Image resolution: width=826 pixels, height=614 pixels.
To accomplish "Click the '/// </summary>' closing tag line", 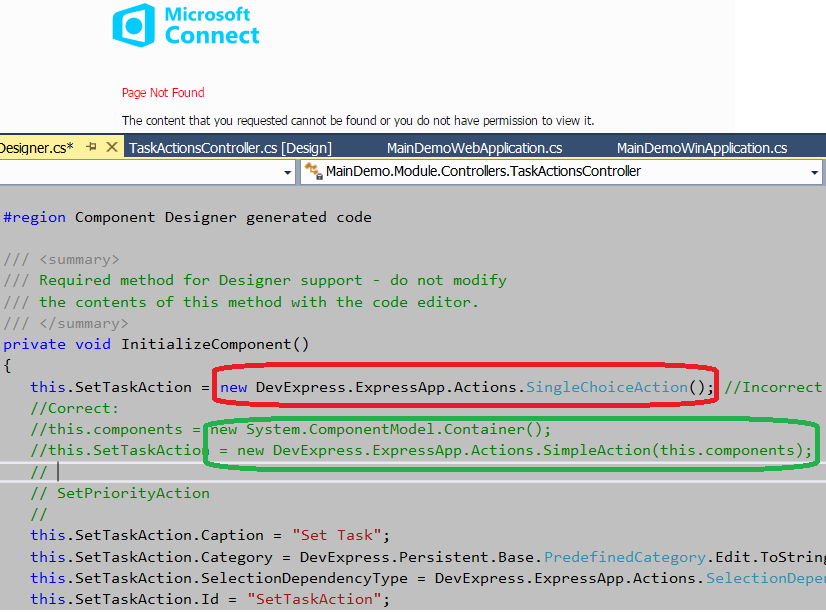I will click(x=65, y=323).
